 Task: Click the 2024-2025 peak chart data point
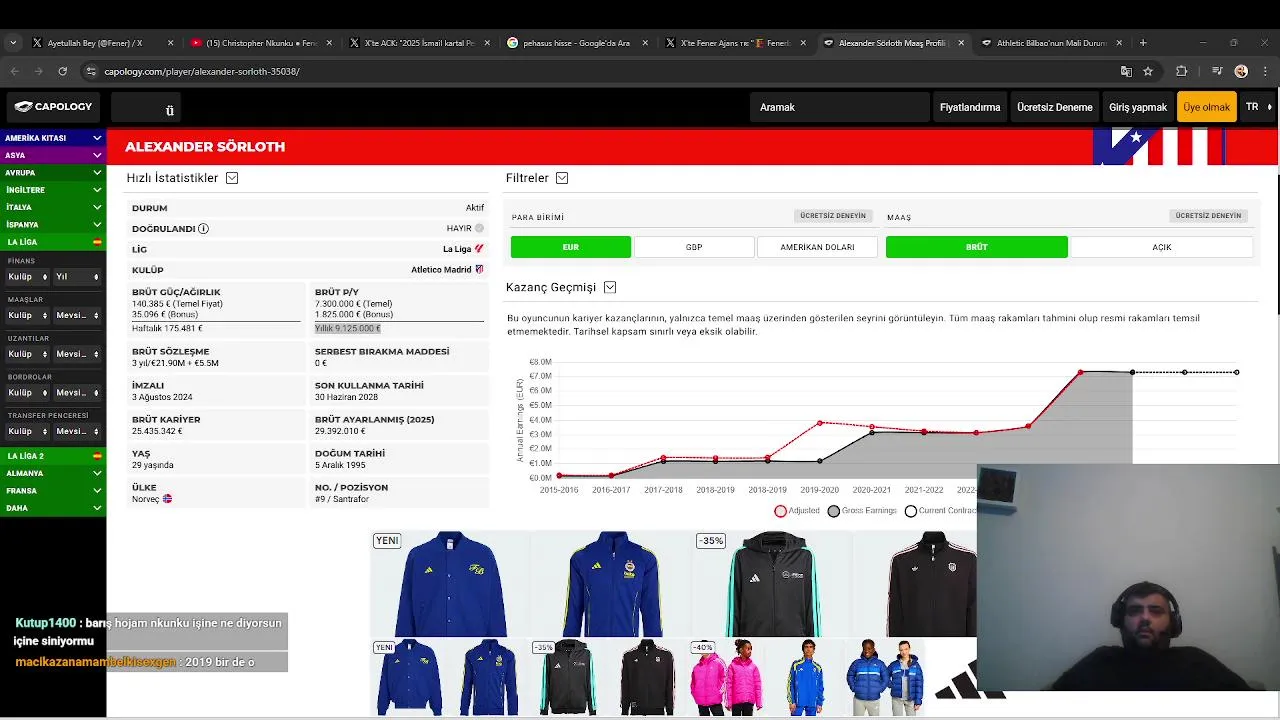coord(1080,372)
